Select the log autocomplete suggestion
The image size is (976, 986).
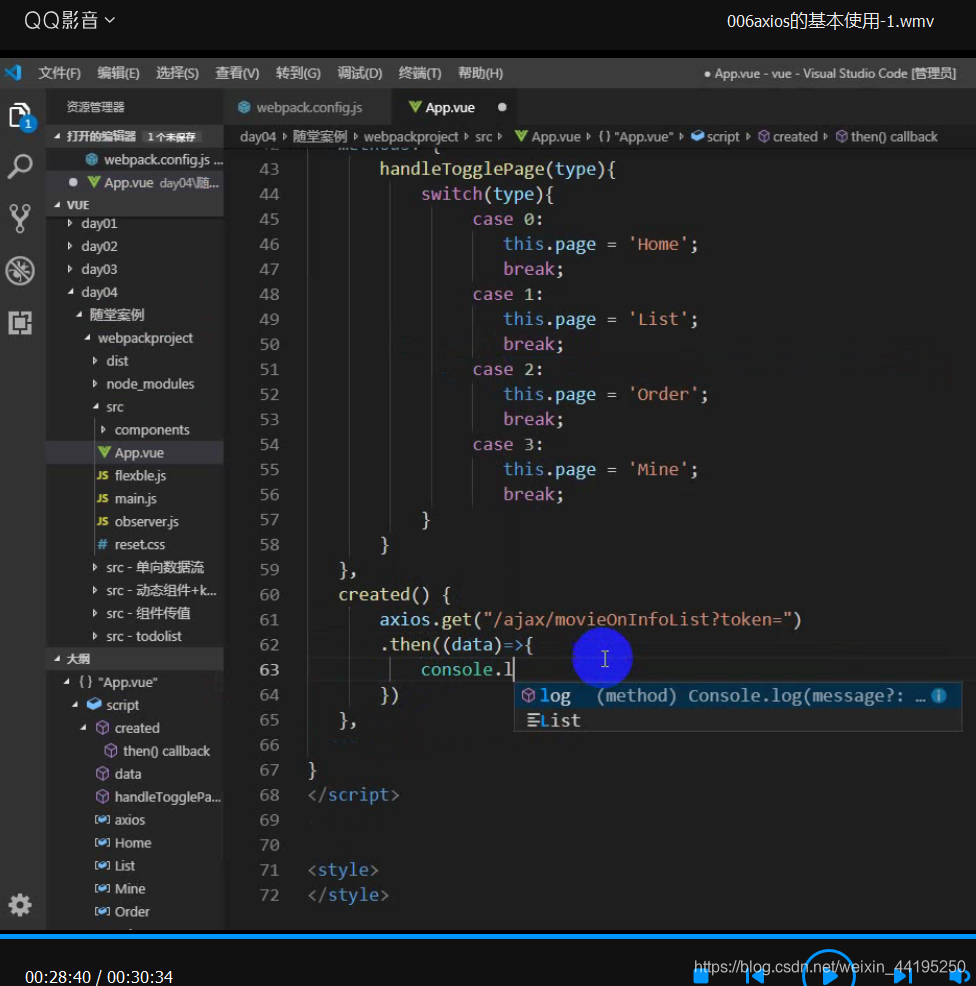tap(738, 695)
